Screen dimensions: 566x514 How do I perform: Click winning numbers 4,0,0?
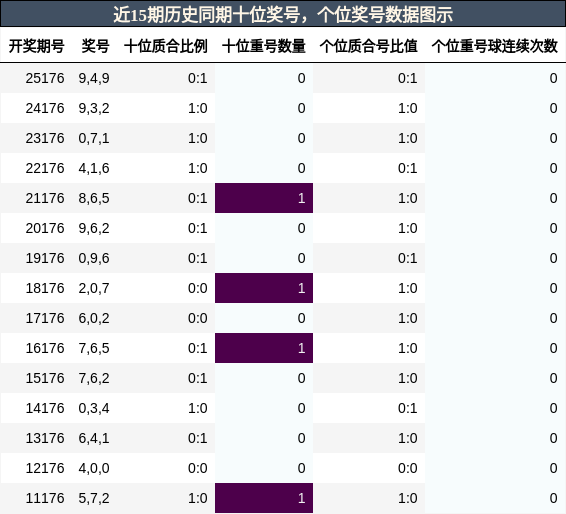[x=94, y=468]
